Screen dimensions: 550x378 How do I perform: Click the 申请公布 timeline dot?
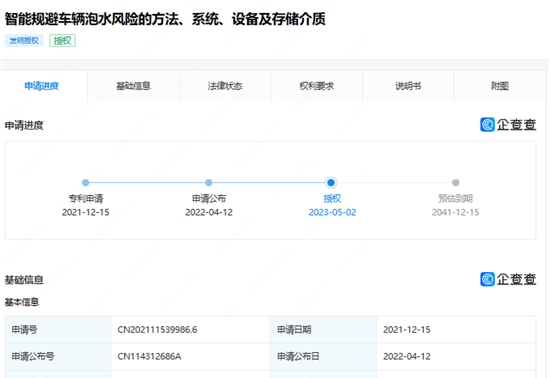pyautogui.click(x=209, y=182)
